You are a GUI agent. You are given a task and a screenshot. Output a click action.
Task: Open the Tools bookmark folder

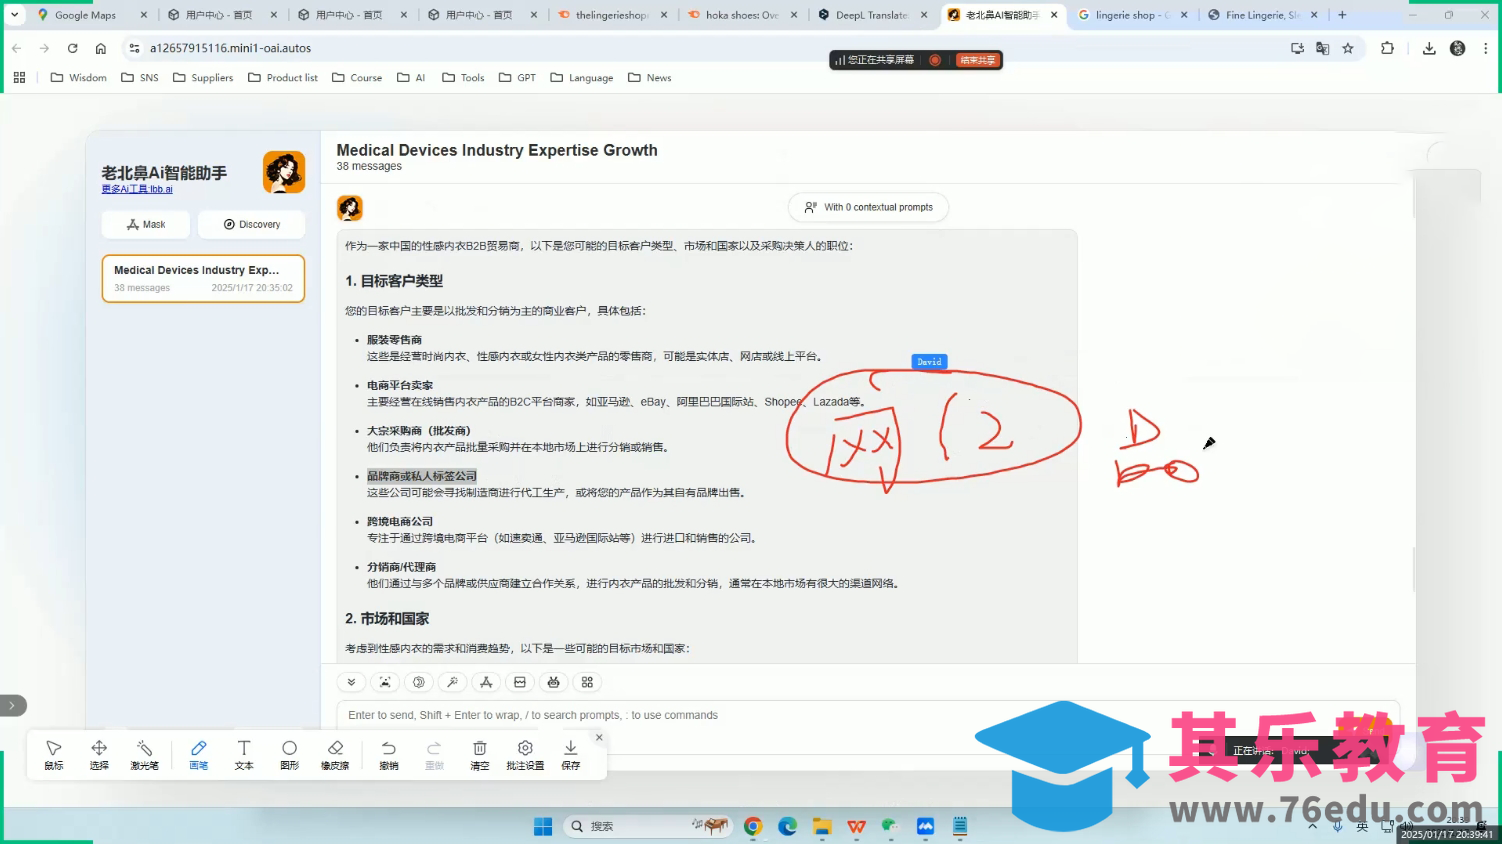click(463, 77)
